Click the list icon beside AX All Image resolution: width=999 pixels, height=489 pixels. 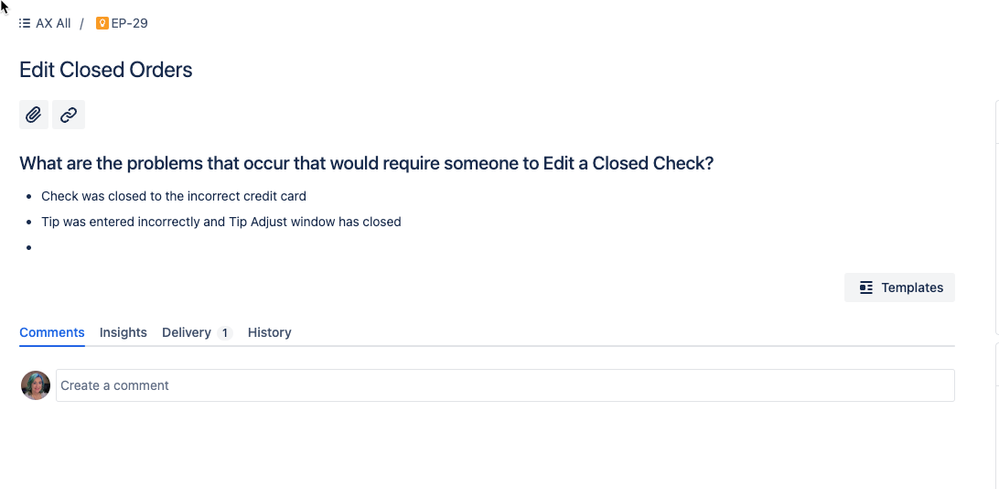(x=24, y=24)
